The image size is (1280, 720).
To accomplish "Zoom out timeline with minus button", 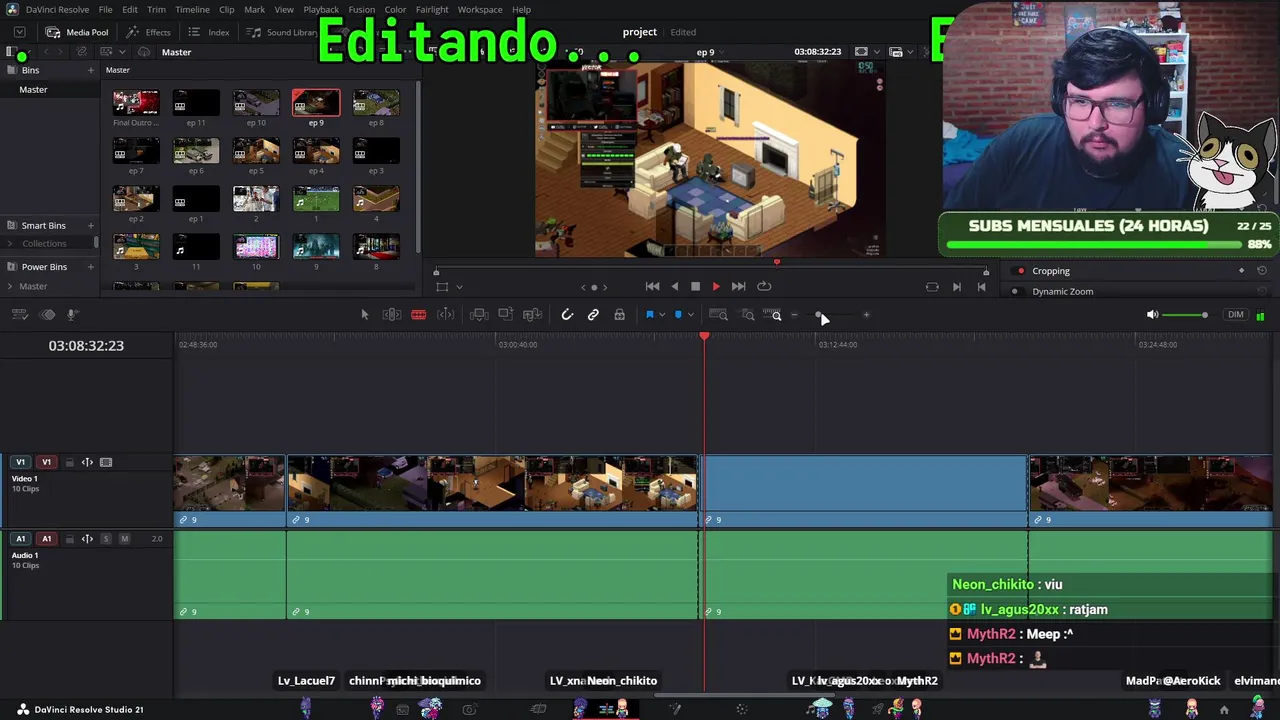I will click(795, 316).
